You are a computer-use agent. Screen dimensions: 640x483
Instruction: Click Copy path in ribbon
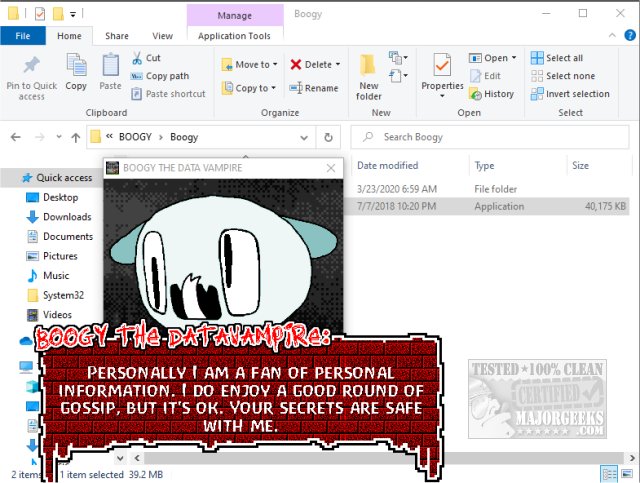click(160, 76)
